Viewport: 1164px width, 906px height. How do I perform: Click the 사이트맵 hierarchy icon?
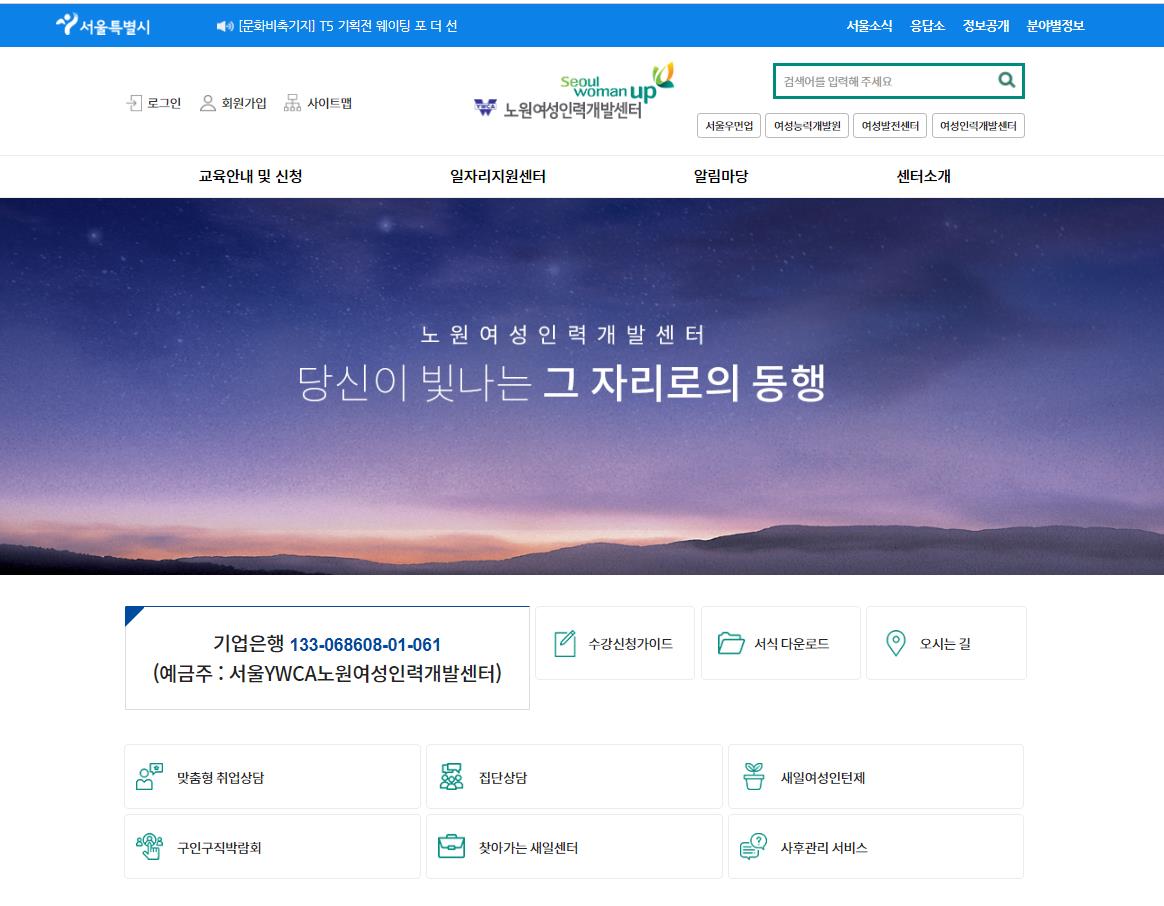pos(292,103)
